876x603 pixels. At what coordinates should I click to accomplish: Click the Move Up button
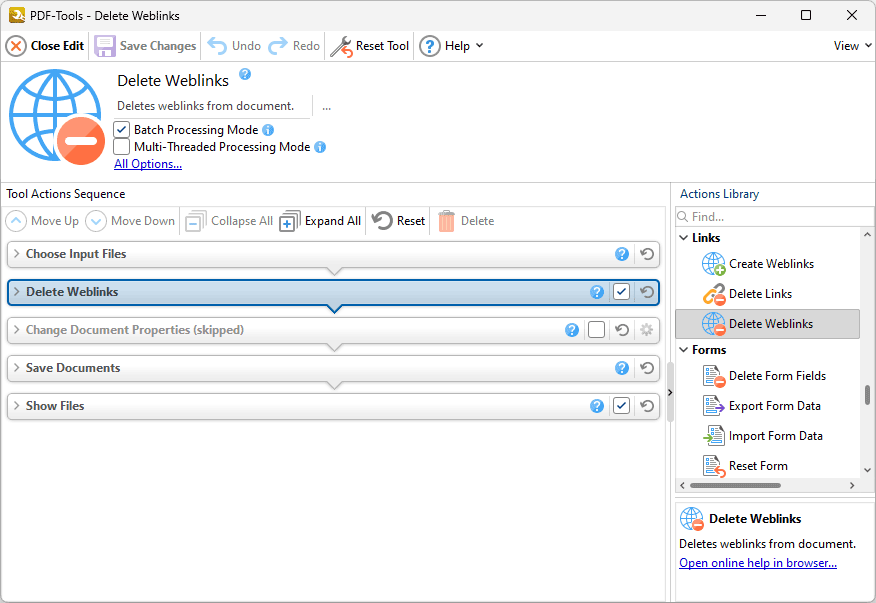(x=42, y=221)
